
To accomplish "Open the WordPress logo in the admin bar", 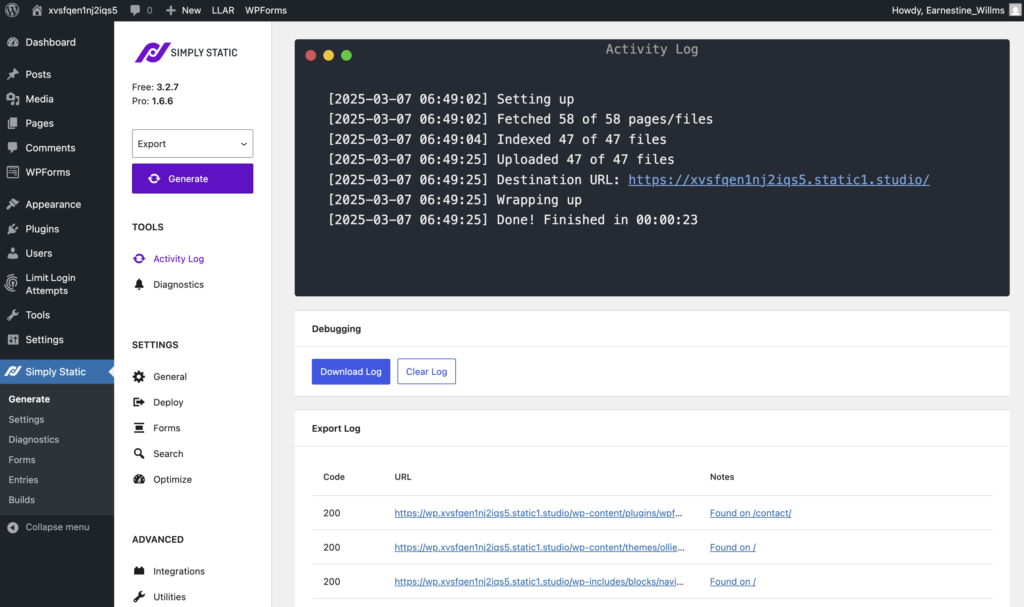I will click(11, 10).
